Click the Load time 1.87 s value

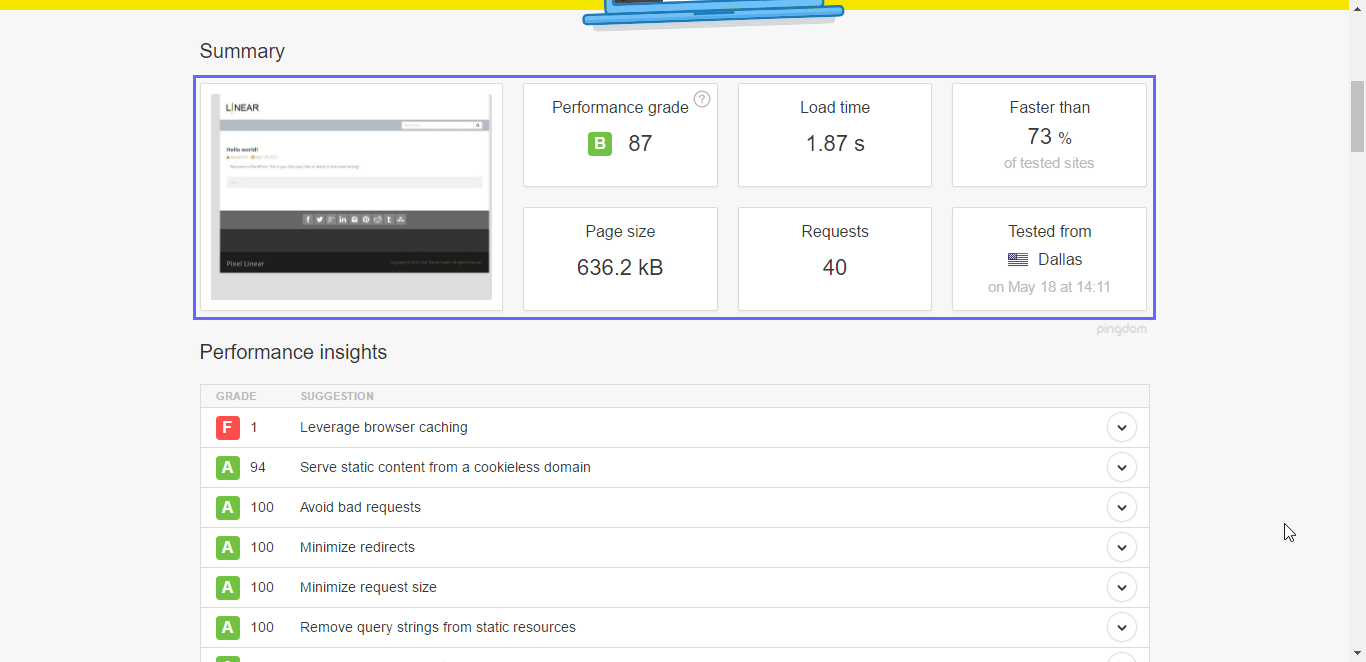tap(835, 144)
